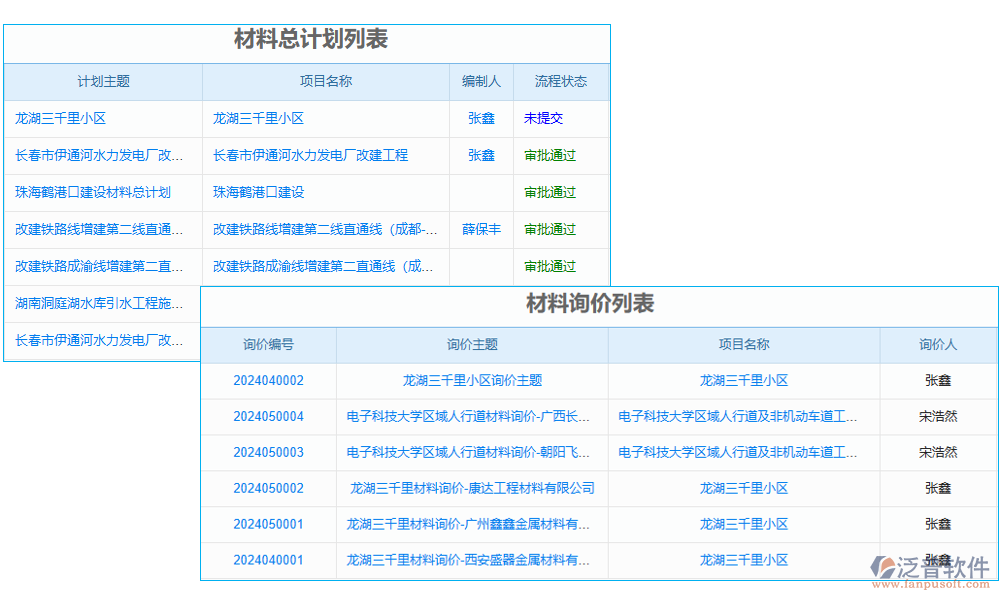Select the 计划主题 column header
The image size is (1000, 600).
(103, 82)
